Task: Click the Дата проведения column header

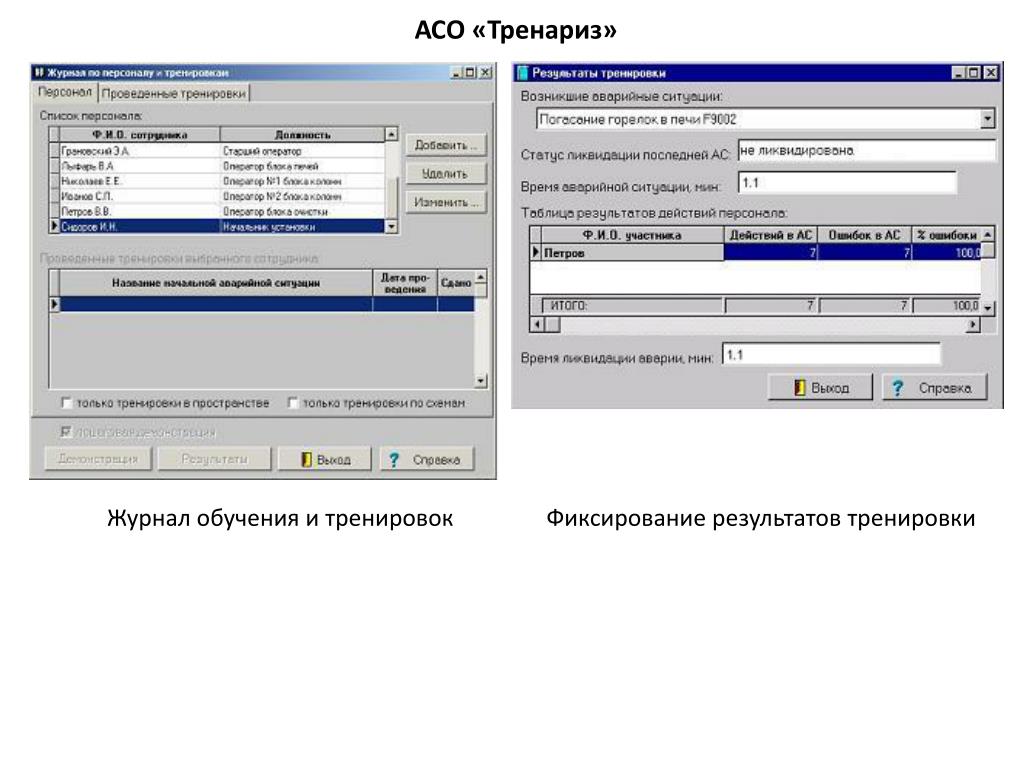Action: [x=405, y=283]
